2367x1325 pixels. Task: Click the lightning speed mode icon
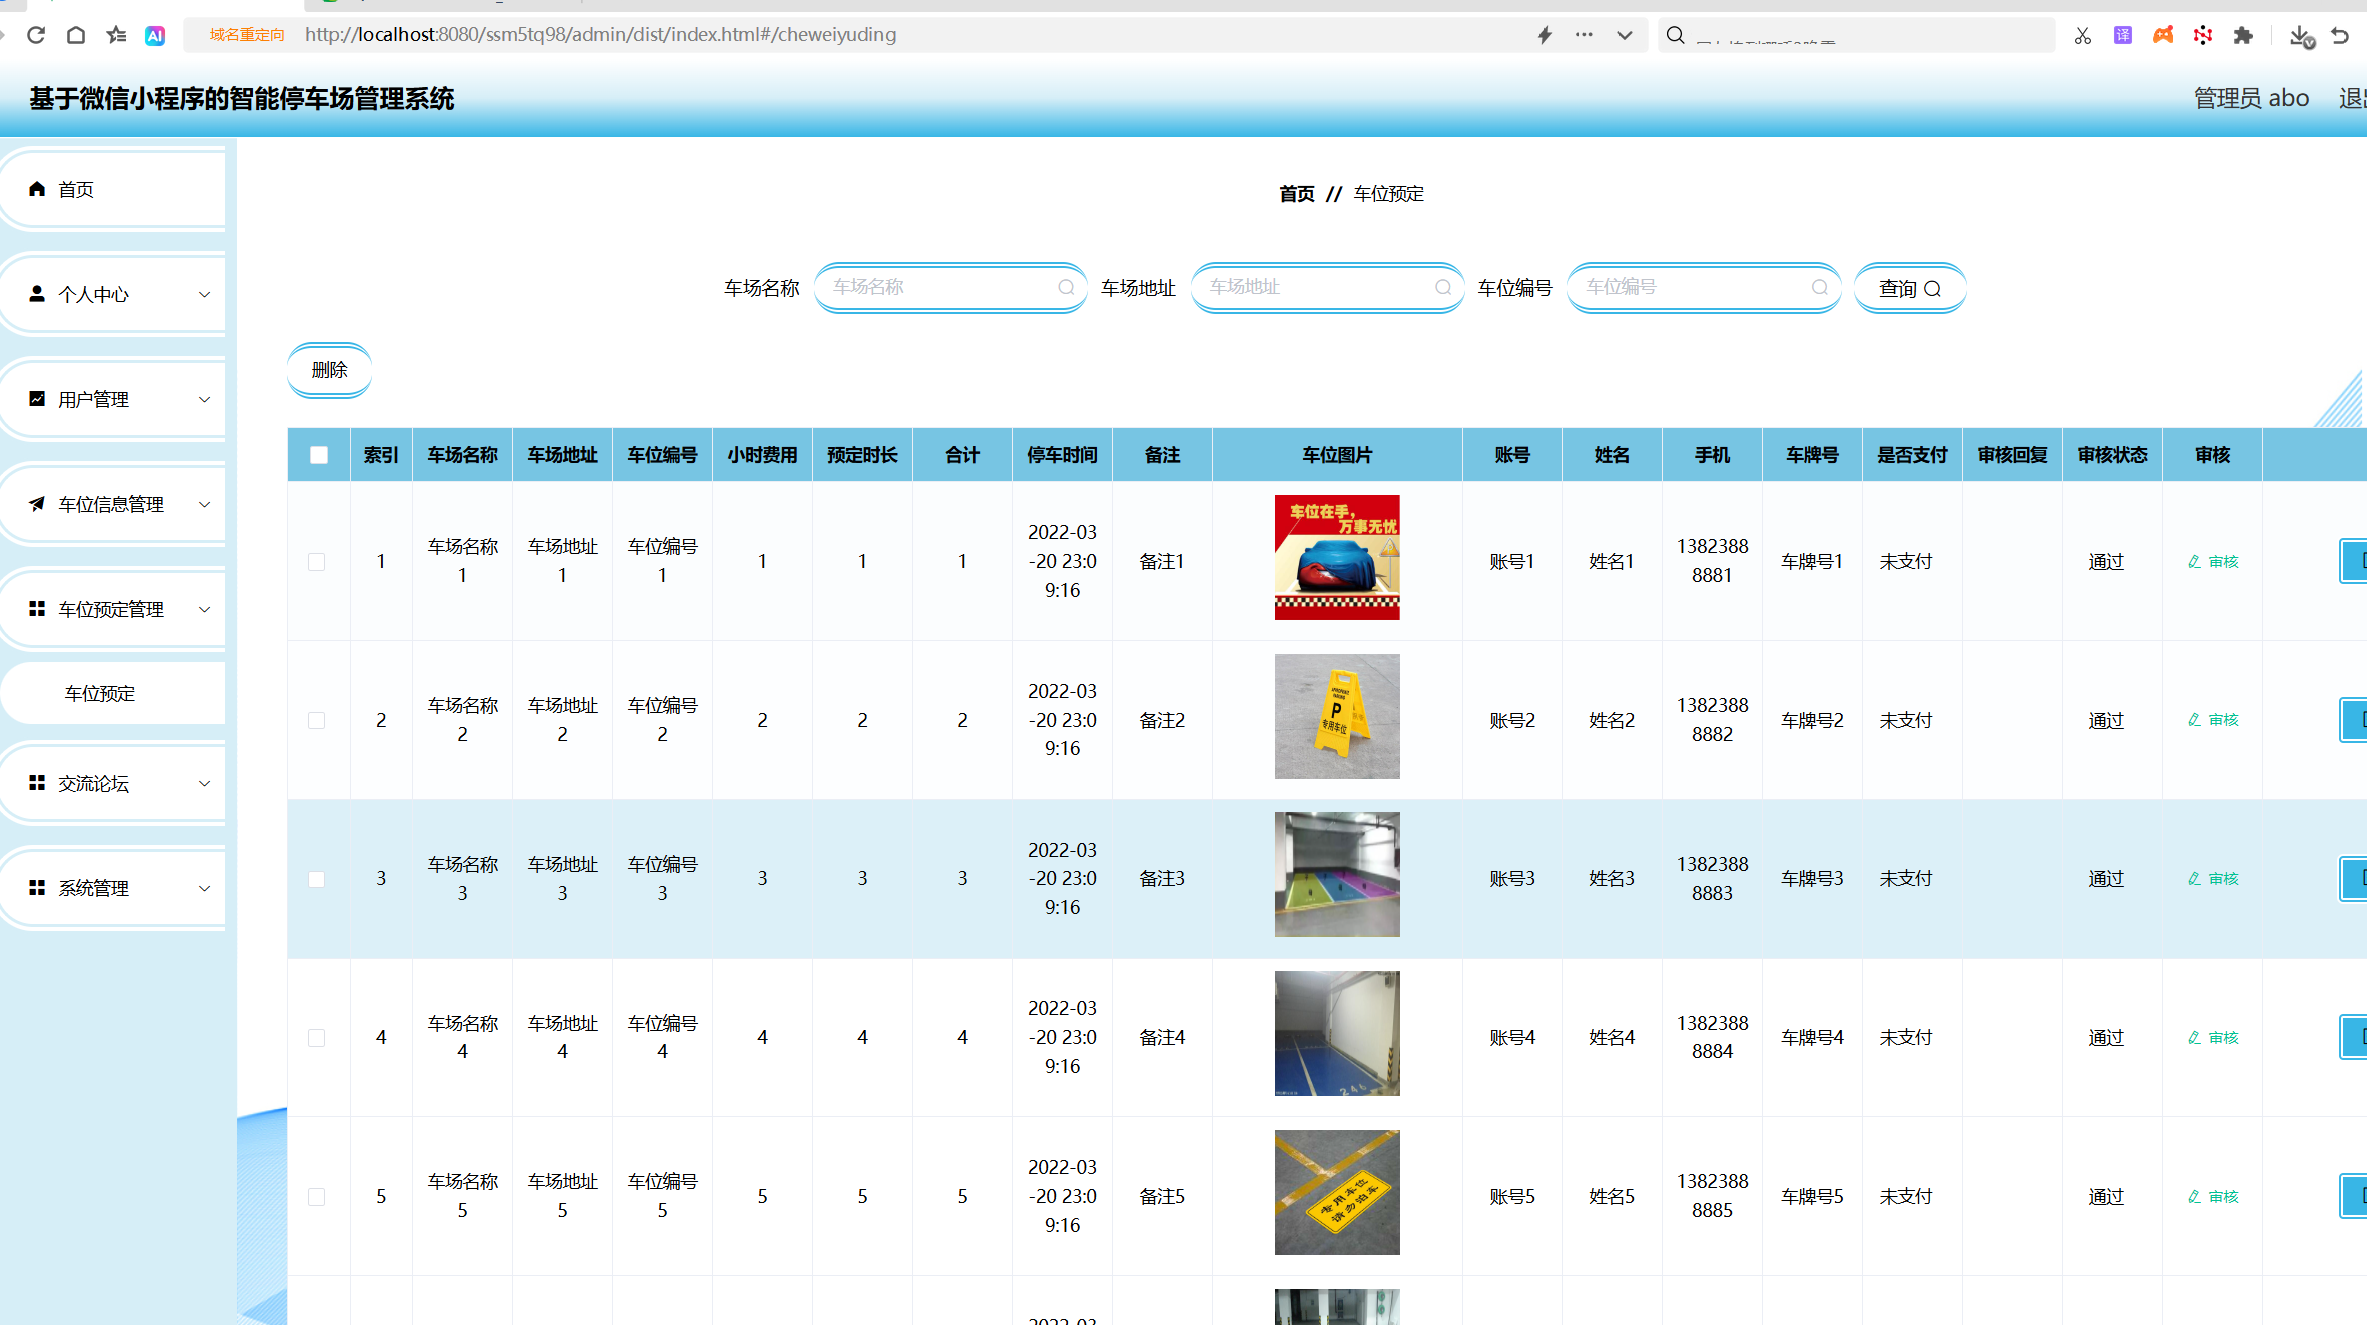(1545, 35)
